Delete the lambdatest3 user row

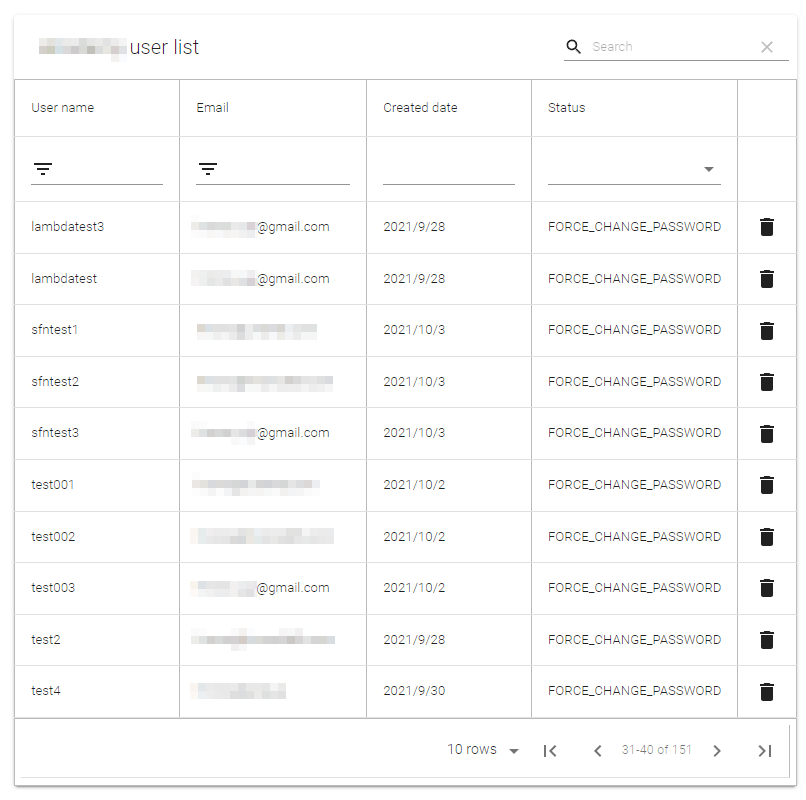(767, 227)
